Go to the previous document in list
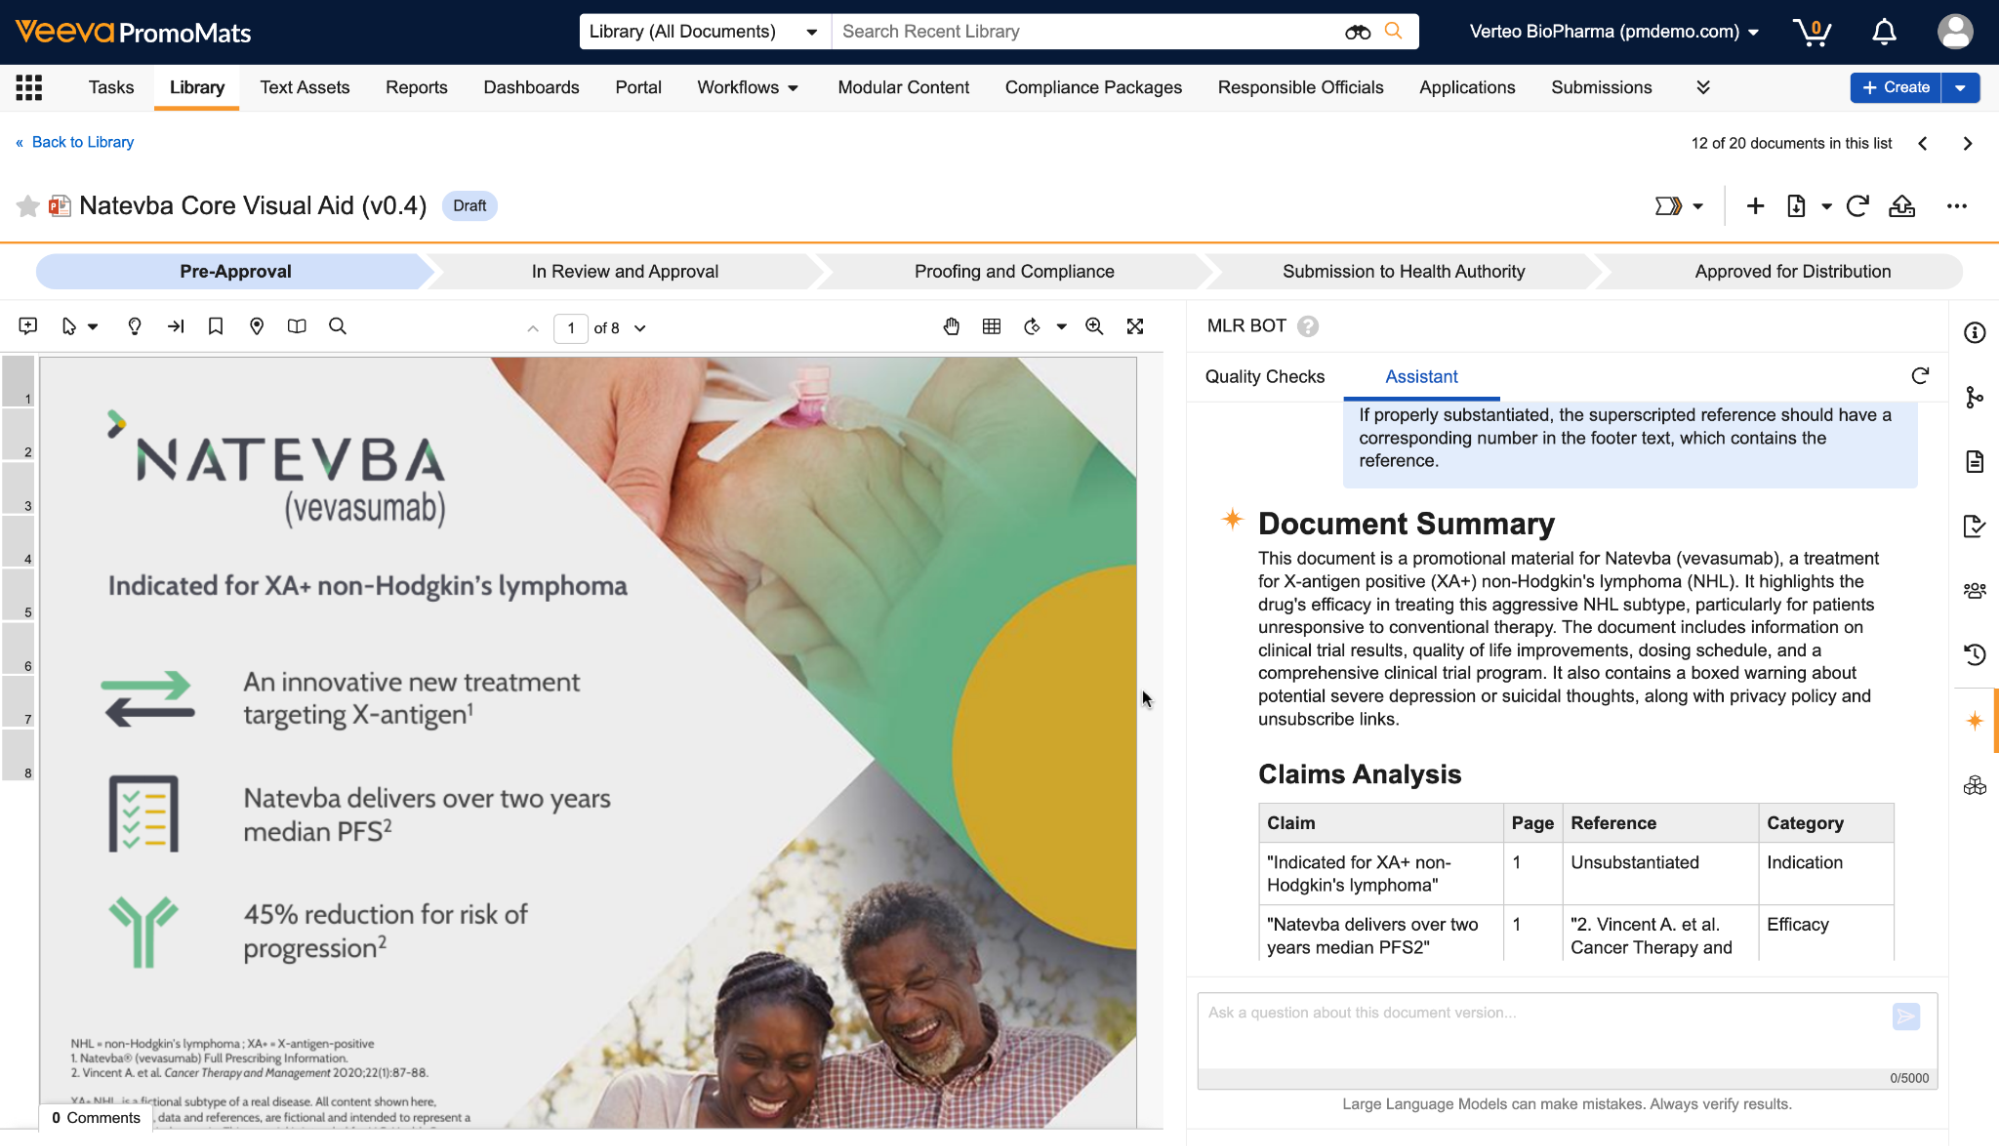The height and width of the screenshot is (1147, 1999). click(x=1922, y=144)
